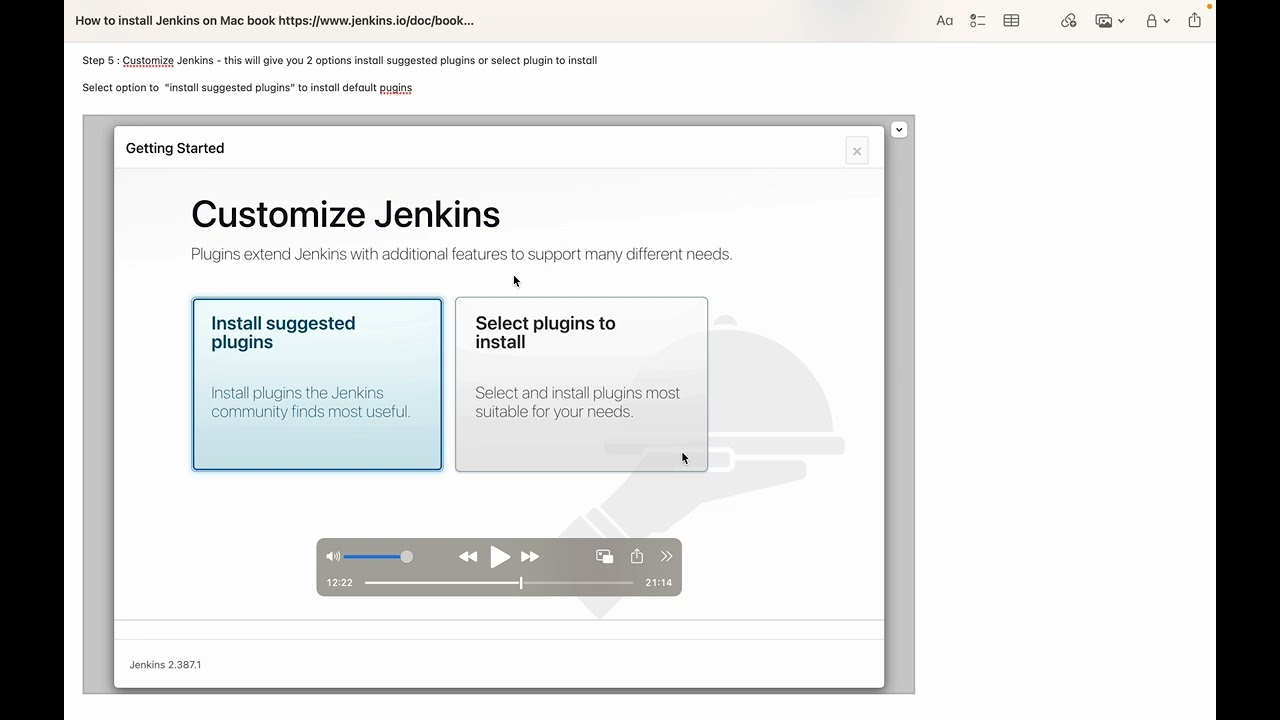Open the lock note dropdown
Screen dimensions: 1280x720
pos(1158,20)
